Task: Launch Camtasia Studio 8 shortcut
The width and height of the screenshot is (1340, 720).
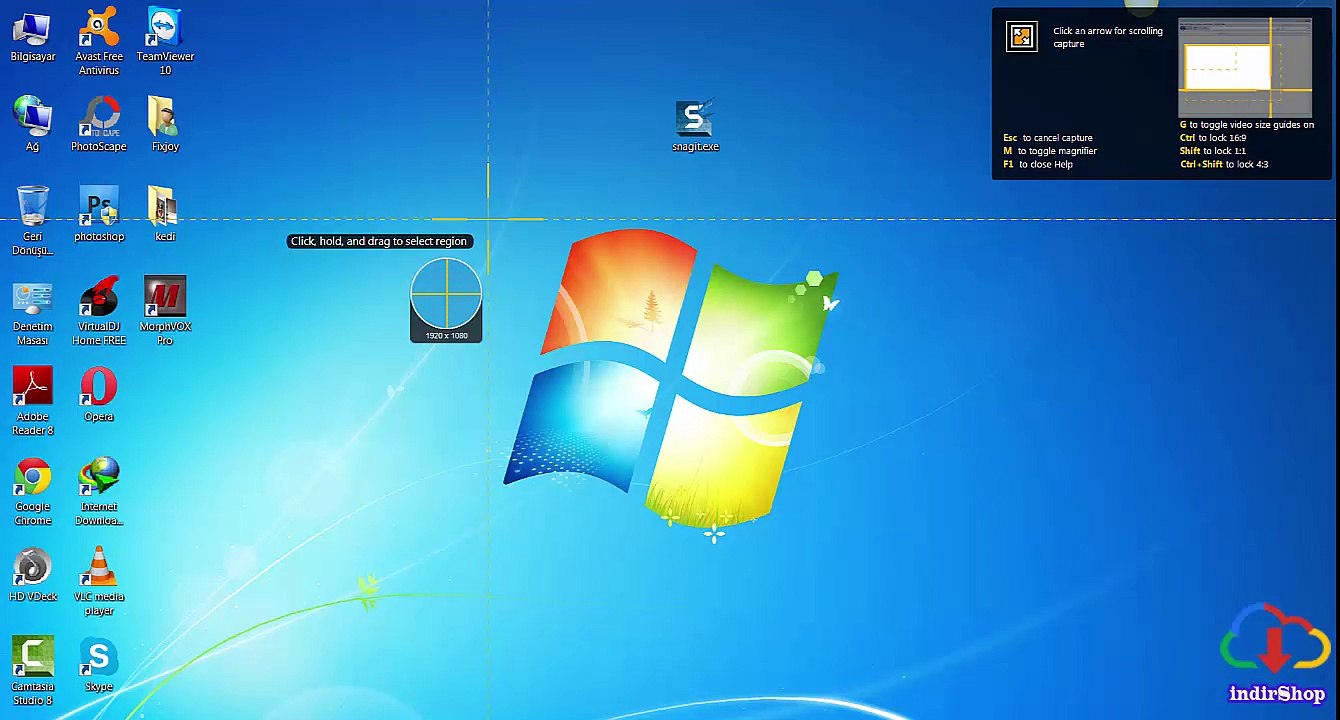Action: (33, 672)
